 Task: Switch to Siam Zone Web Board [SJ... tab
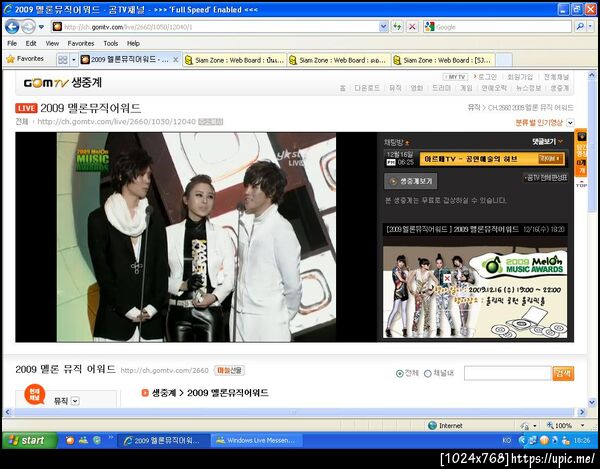pos(443,60)
